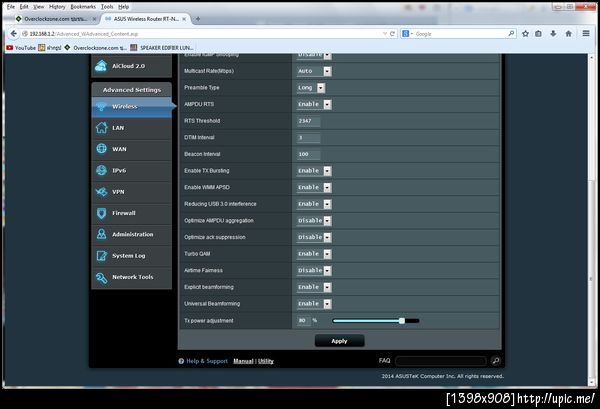600x409 pixels.
Task: Open the Help menu
Action: [124, 7]
